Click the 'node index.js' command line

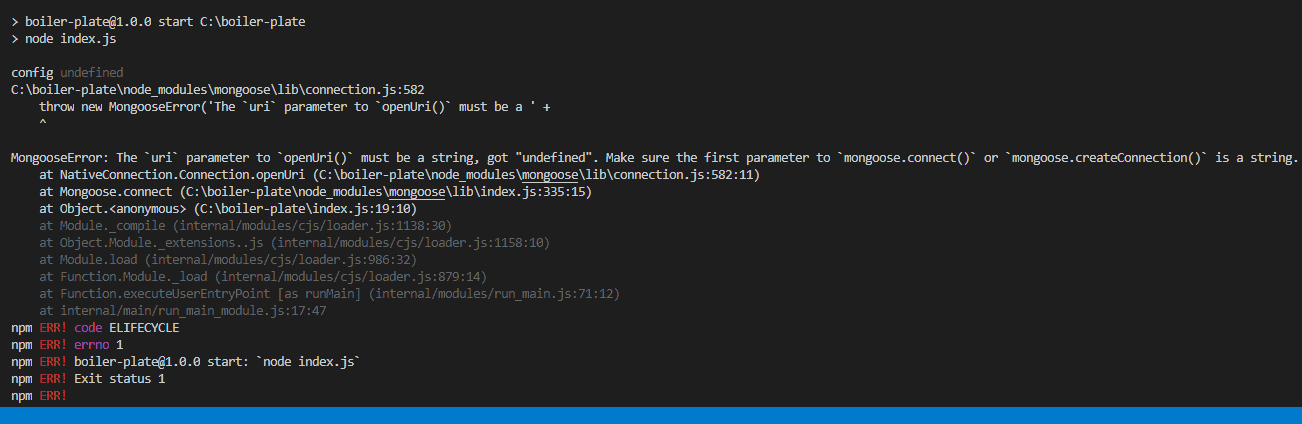tap(59, 39)
